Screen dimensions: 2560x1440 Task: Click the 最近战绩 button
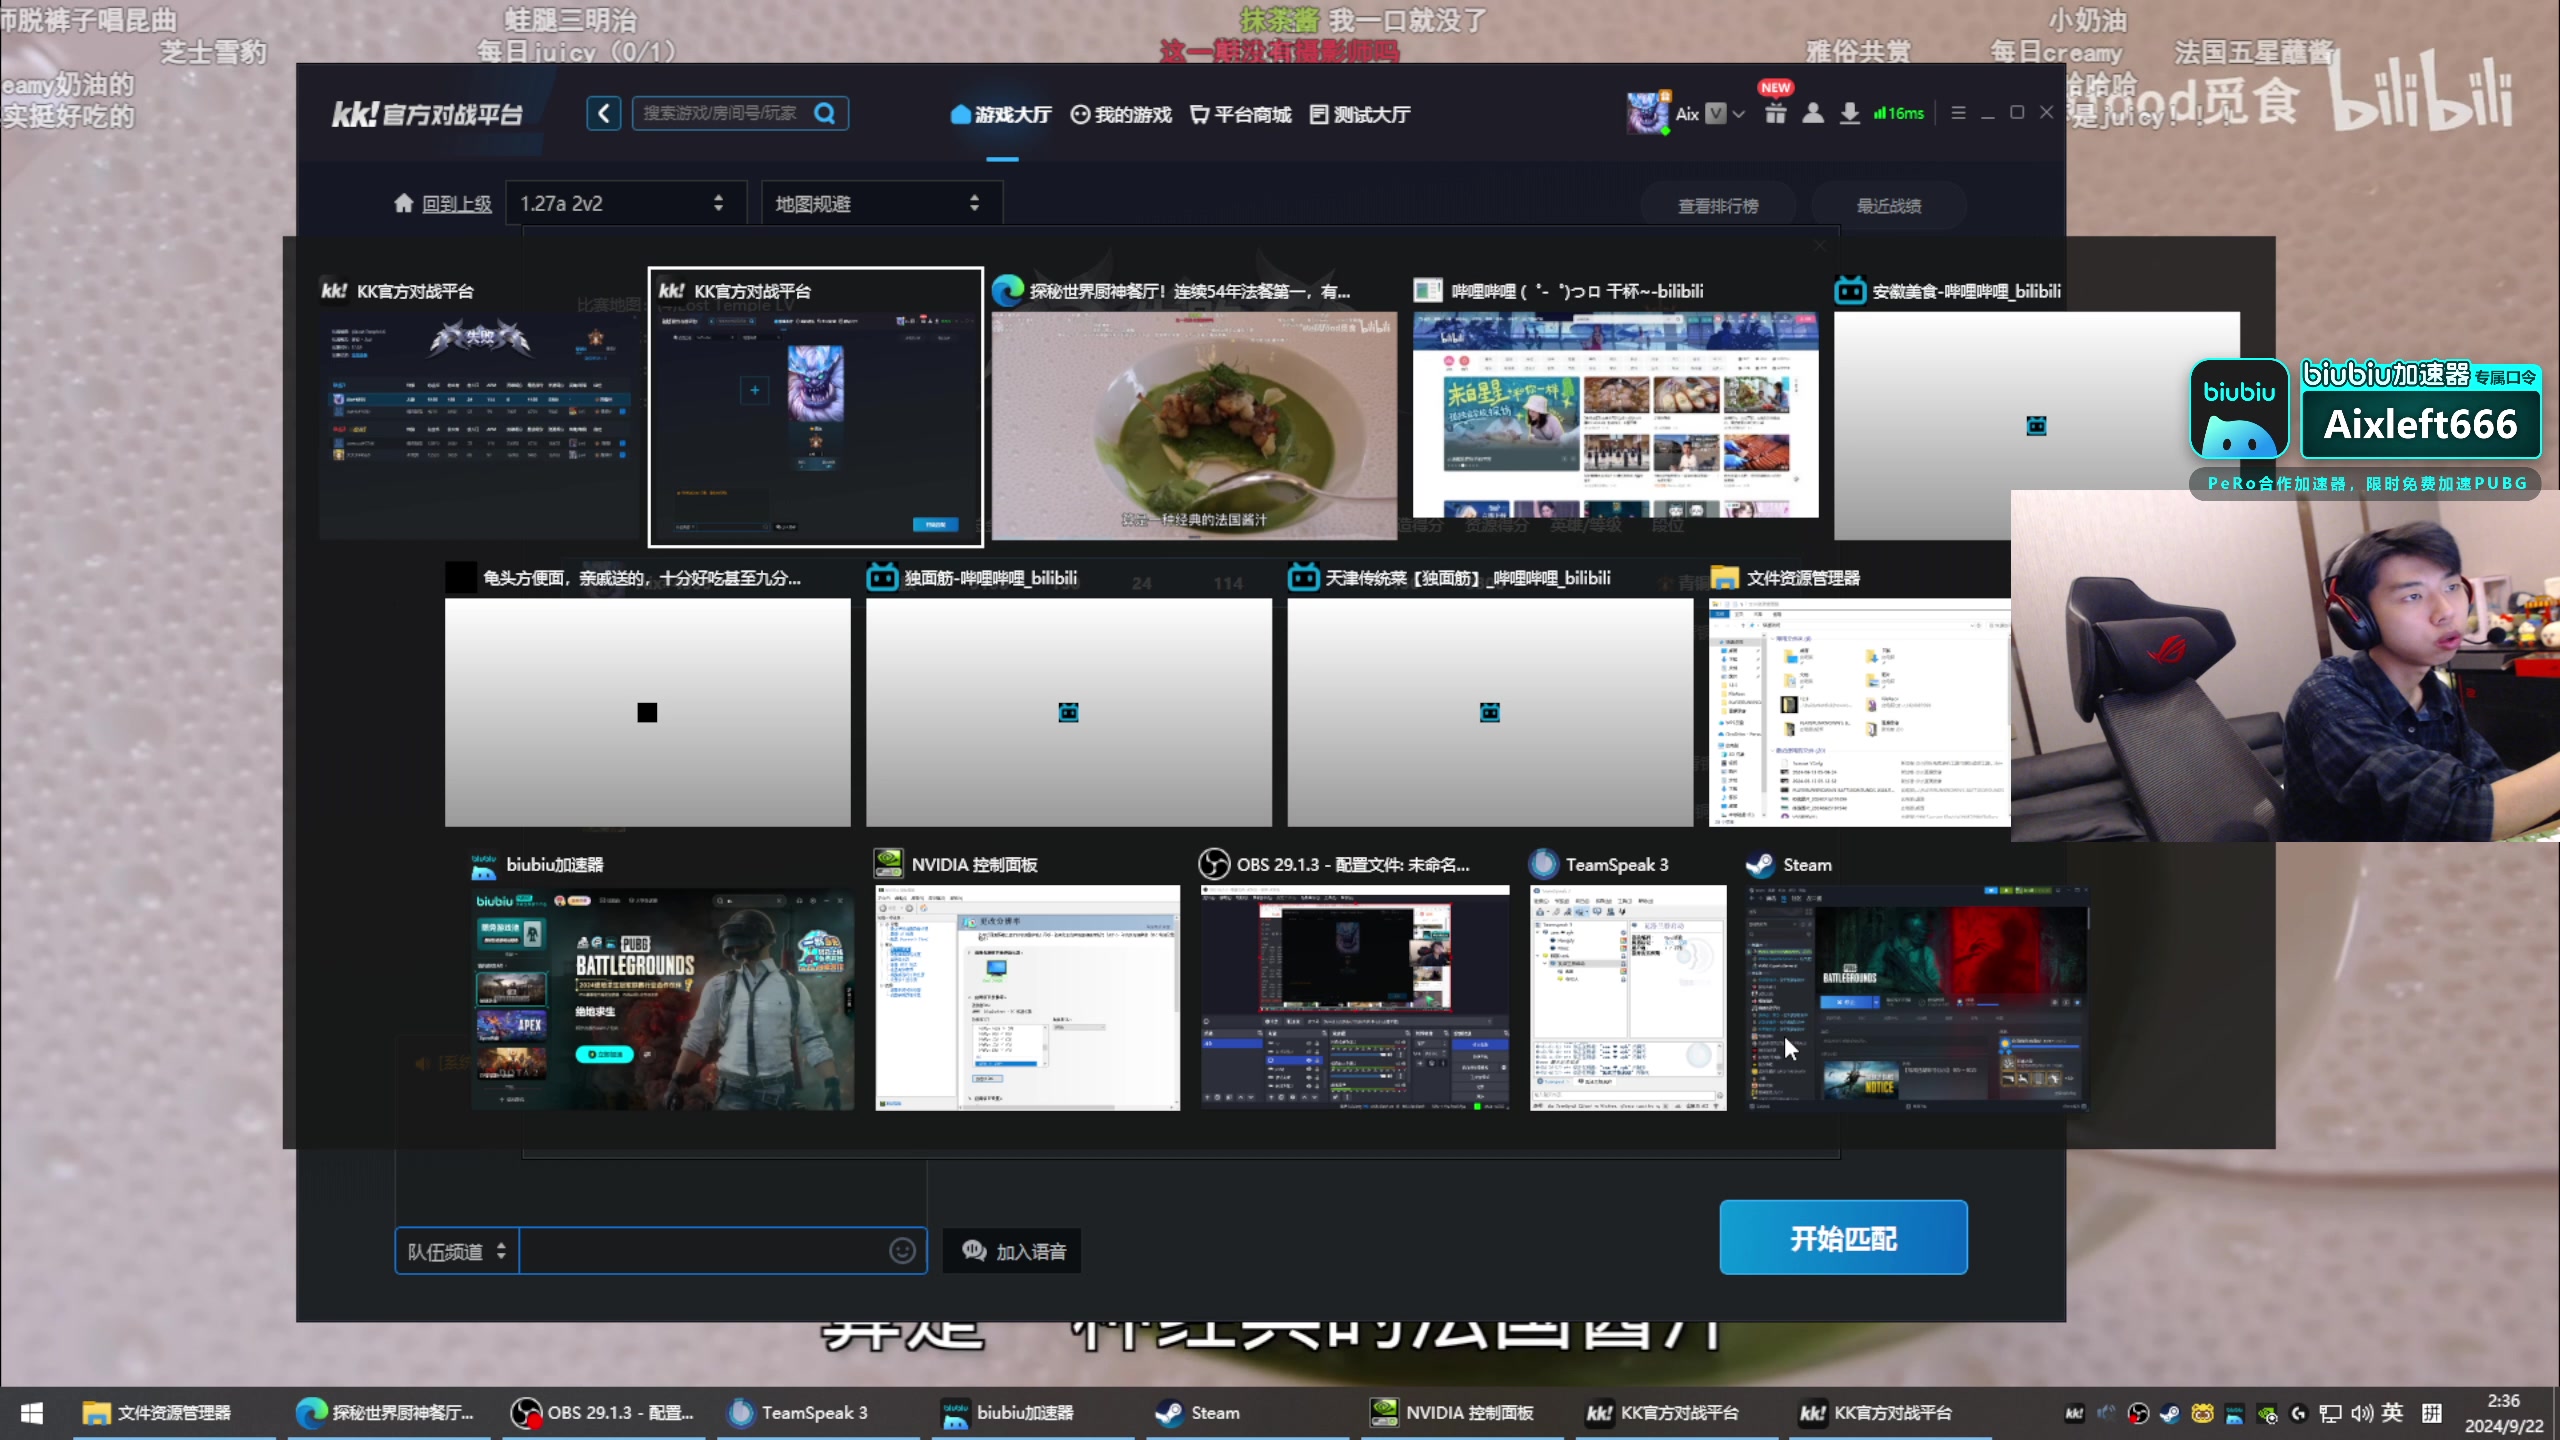(1889, 206)
